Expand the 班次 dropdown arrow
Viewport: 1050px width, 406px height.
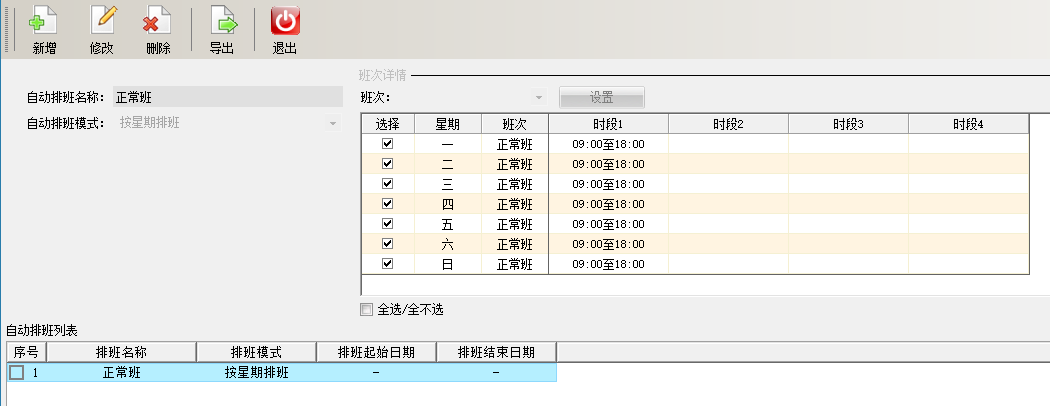pyautogui.click(x=539, y=98)
